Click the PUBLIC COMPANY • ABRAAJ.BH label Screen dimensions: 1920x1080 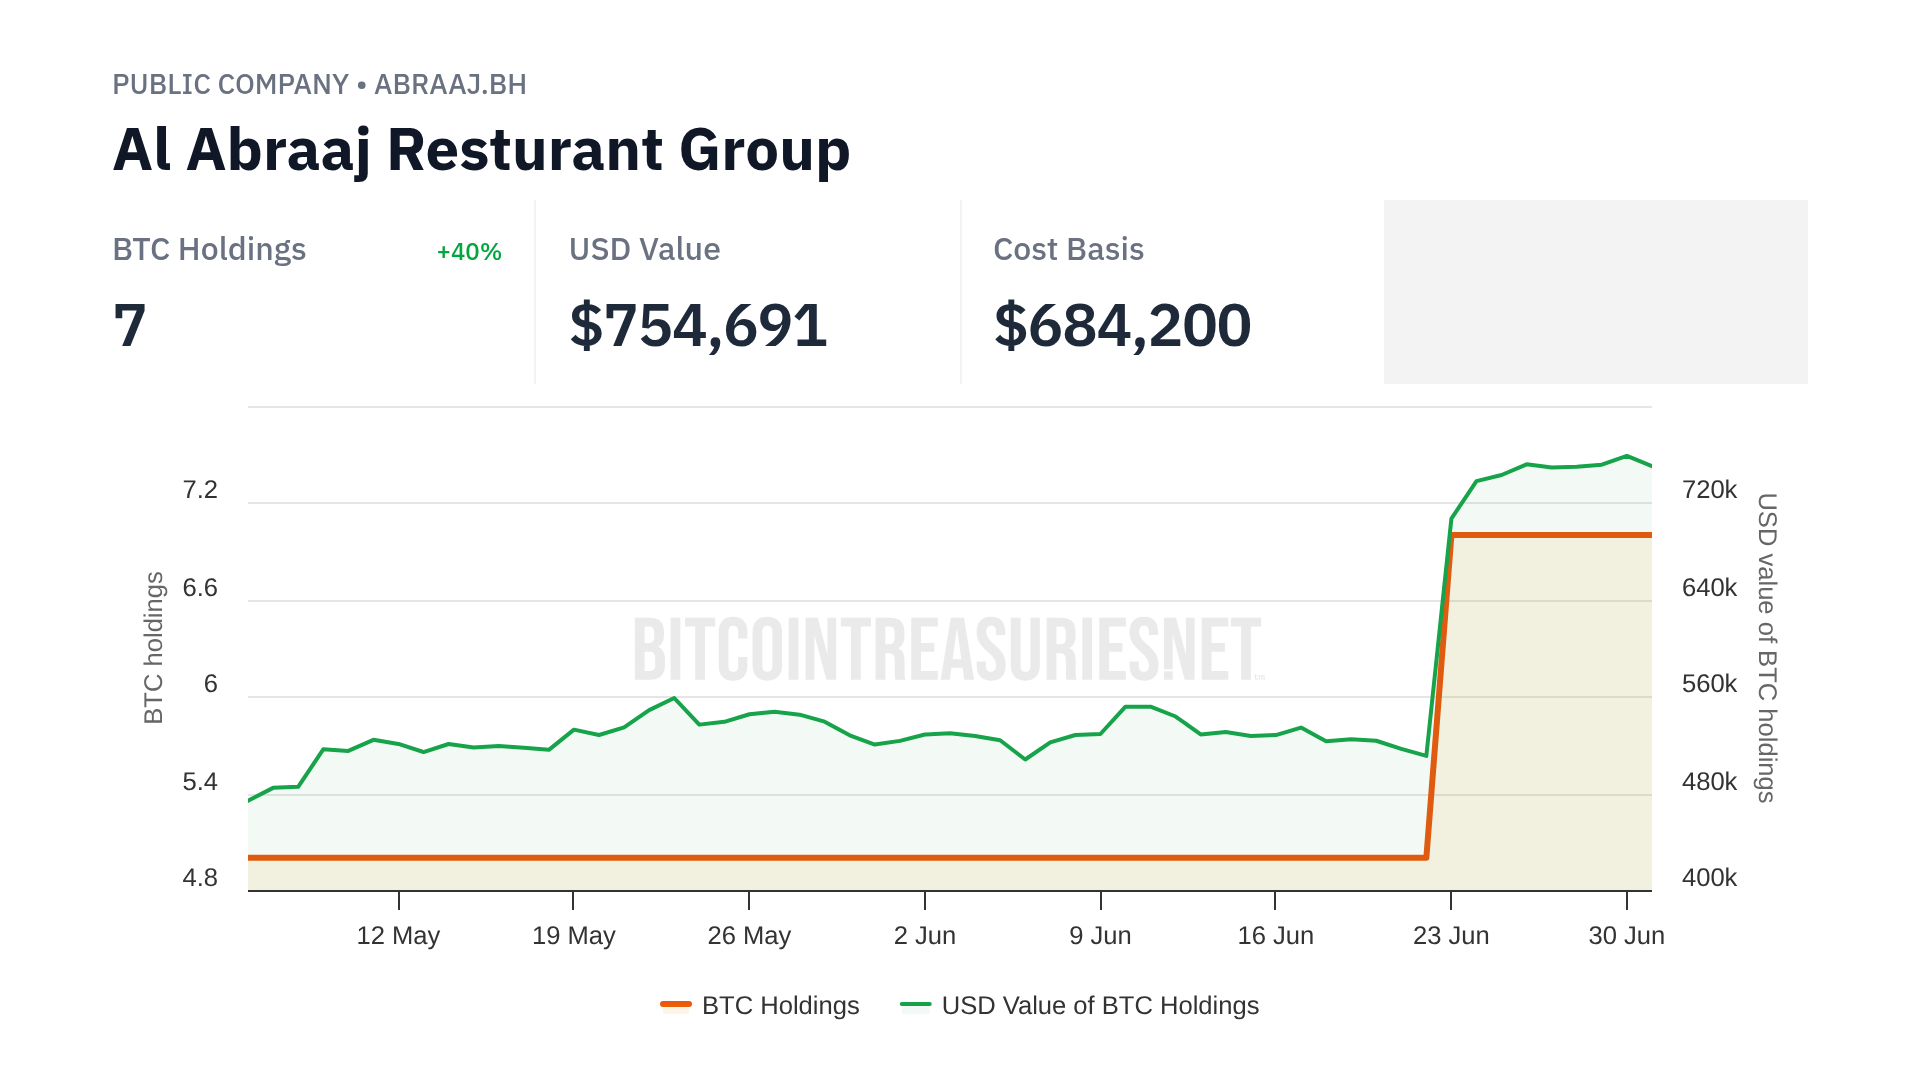(319, 85)
